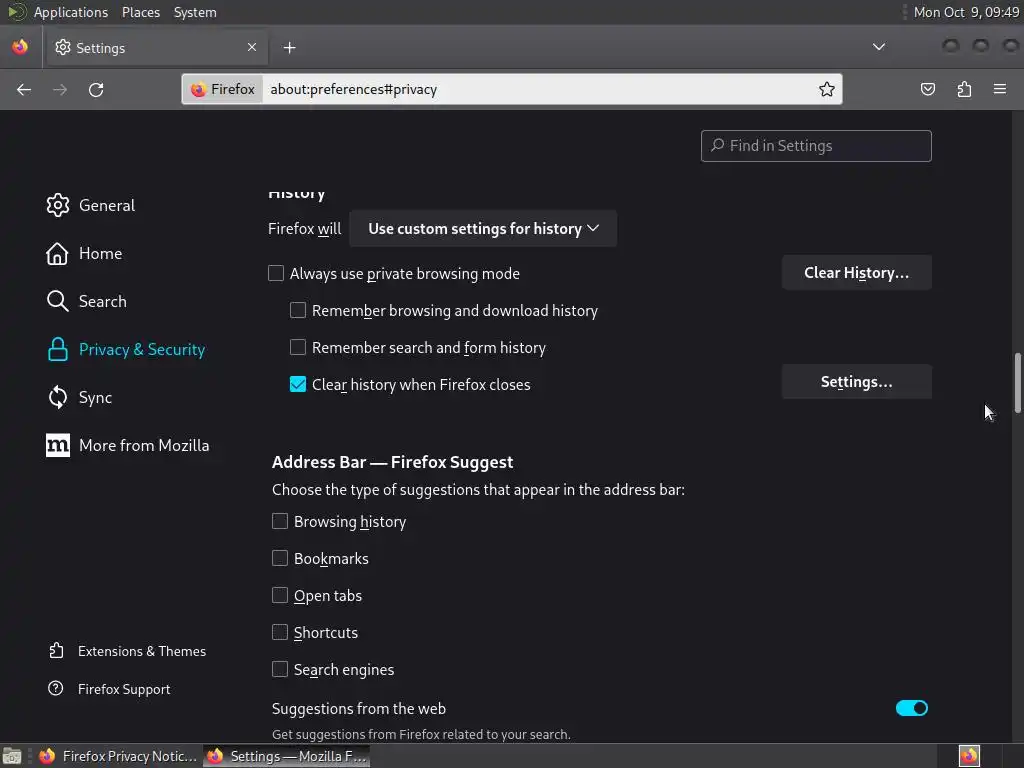Click the Search magnifier icon in sidebar
Screen dimensions: 1024x768
[x=57, y=301]
